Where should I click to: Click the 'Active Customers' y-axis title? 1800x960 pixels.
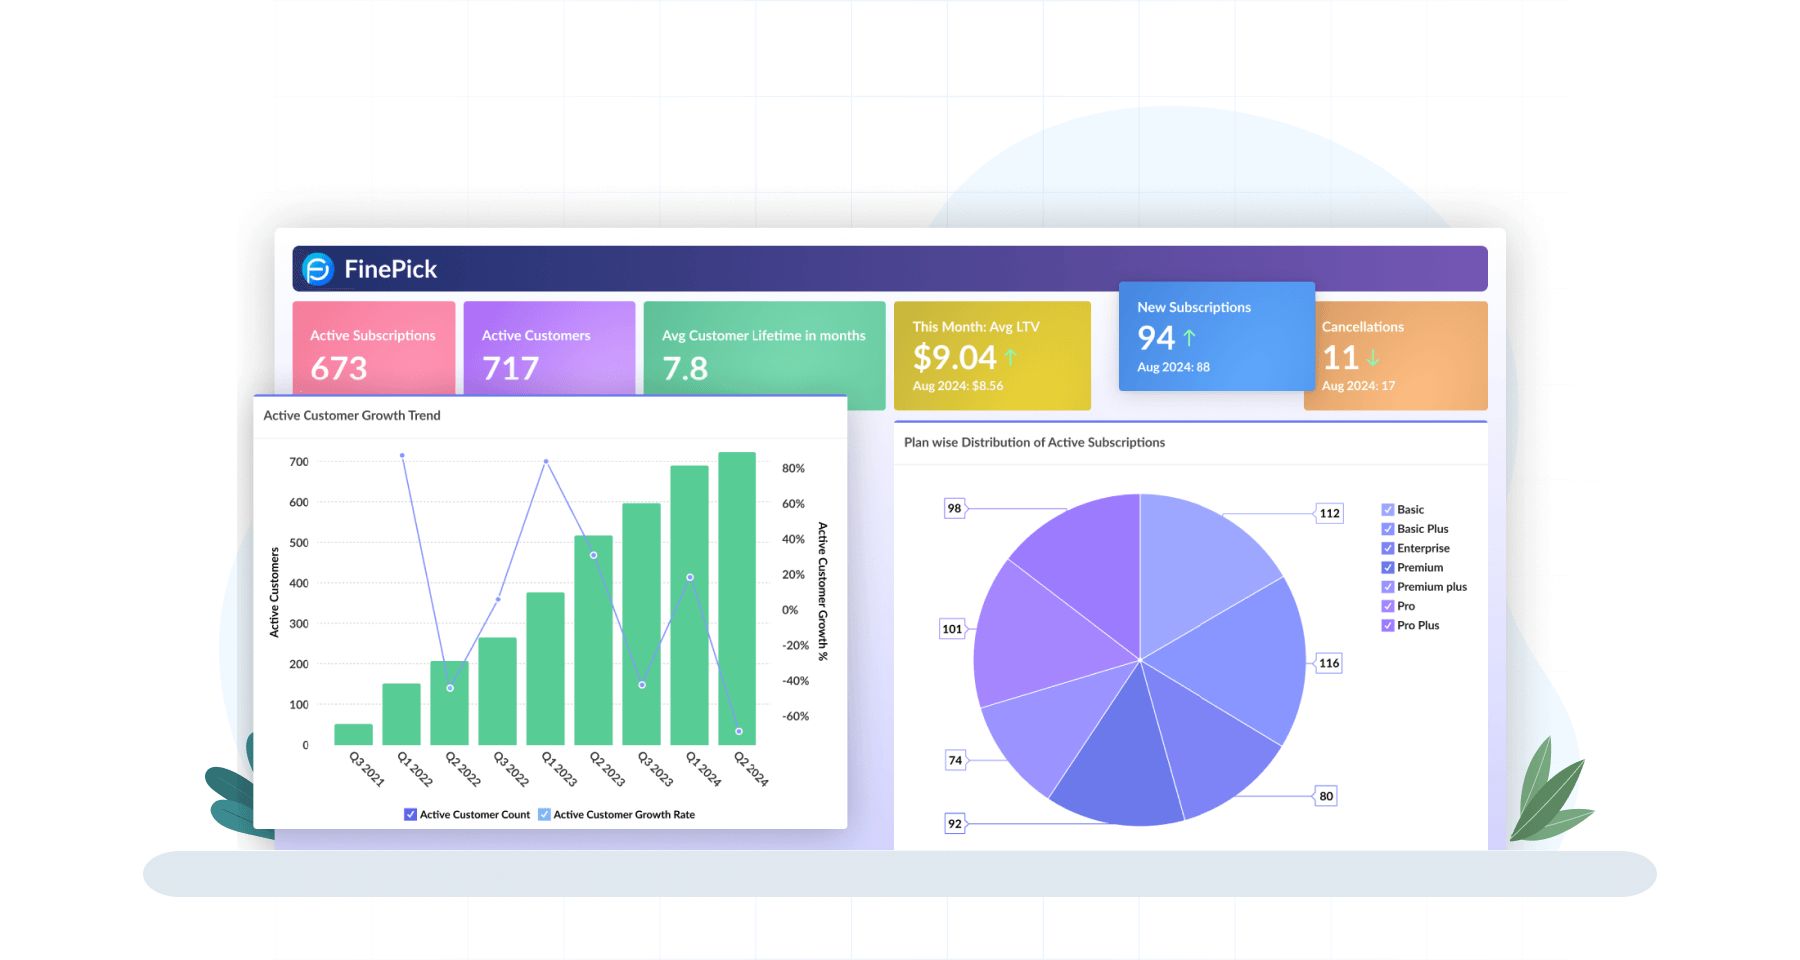pos(274,592)
